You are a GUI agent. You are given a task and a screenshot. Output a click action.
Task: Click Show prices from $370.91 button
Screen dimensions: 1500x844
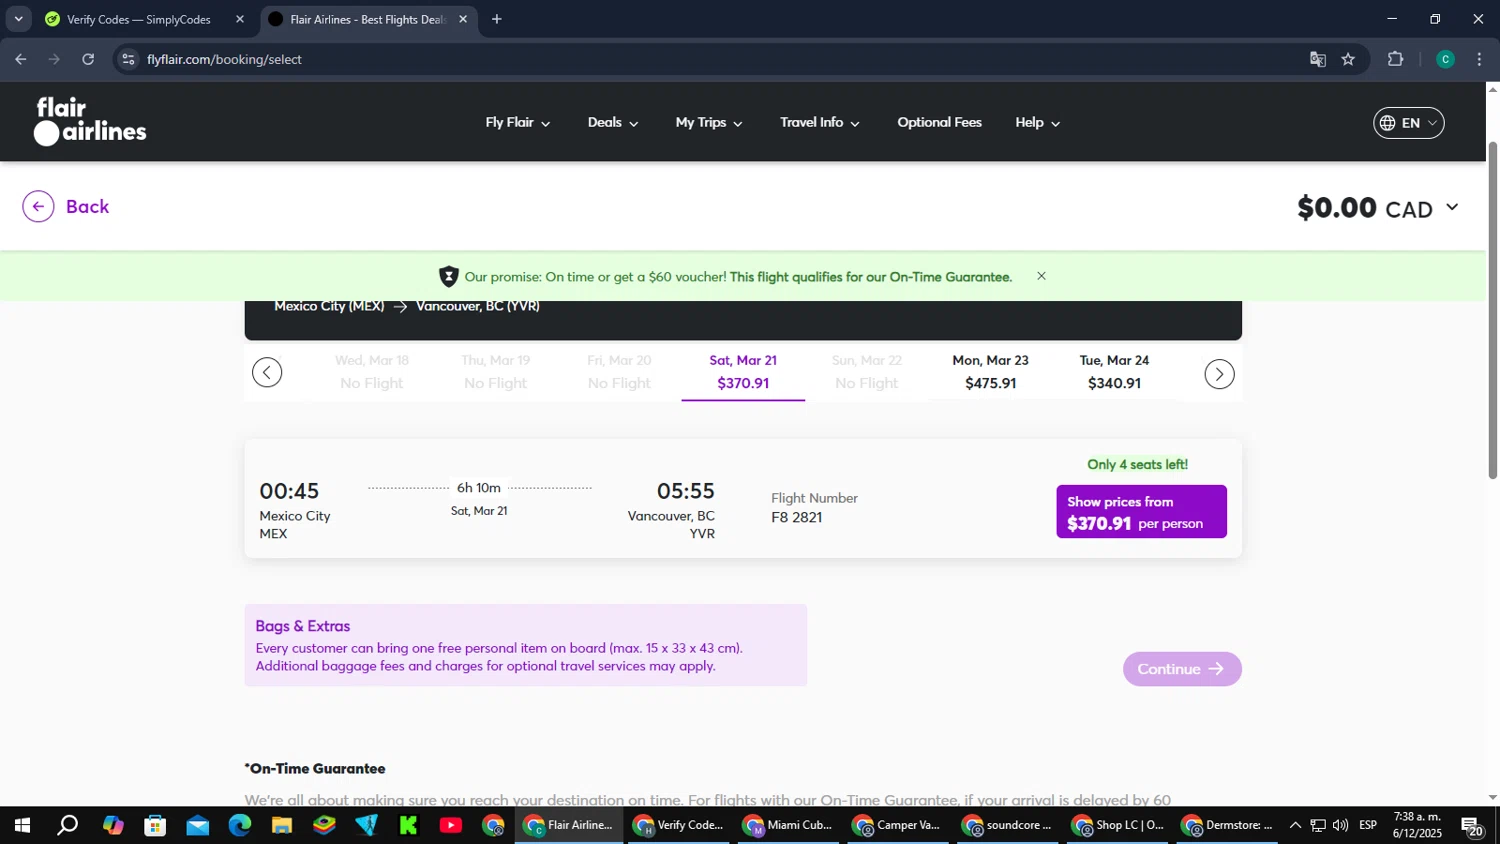[x=1141, y=512]
